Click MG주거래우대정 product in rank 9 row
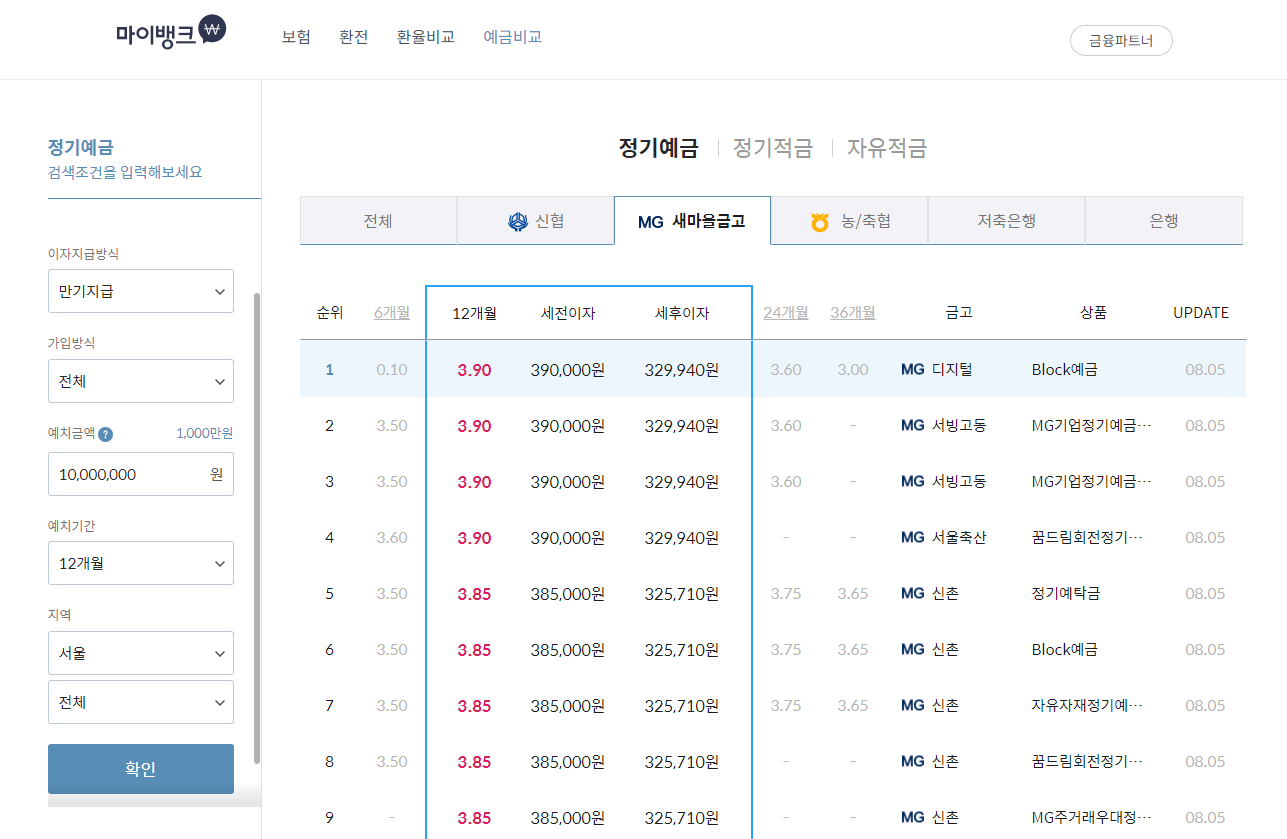Image resolution: width=1287 pixels, height=839 pixels. 1091,818
